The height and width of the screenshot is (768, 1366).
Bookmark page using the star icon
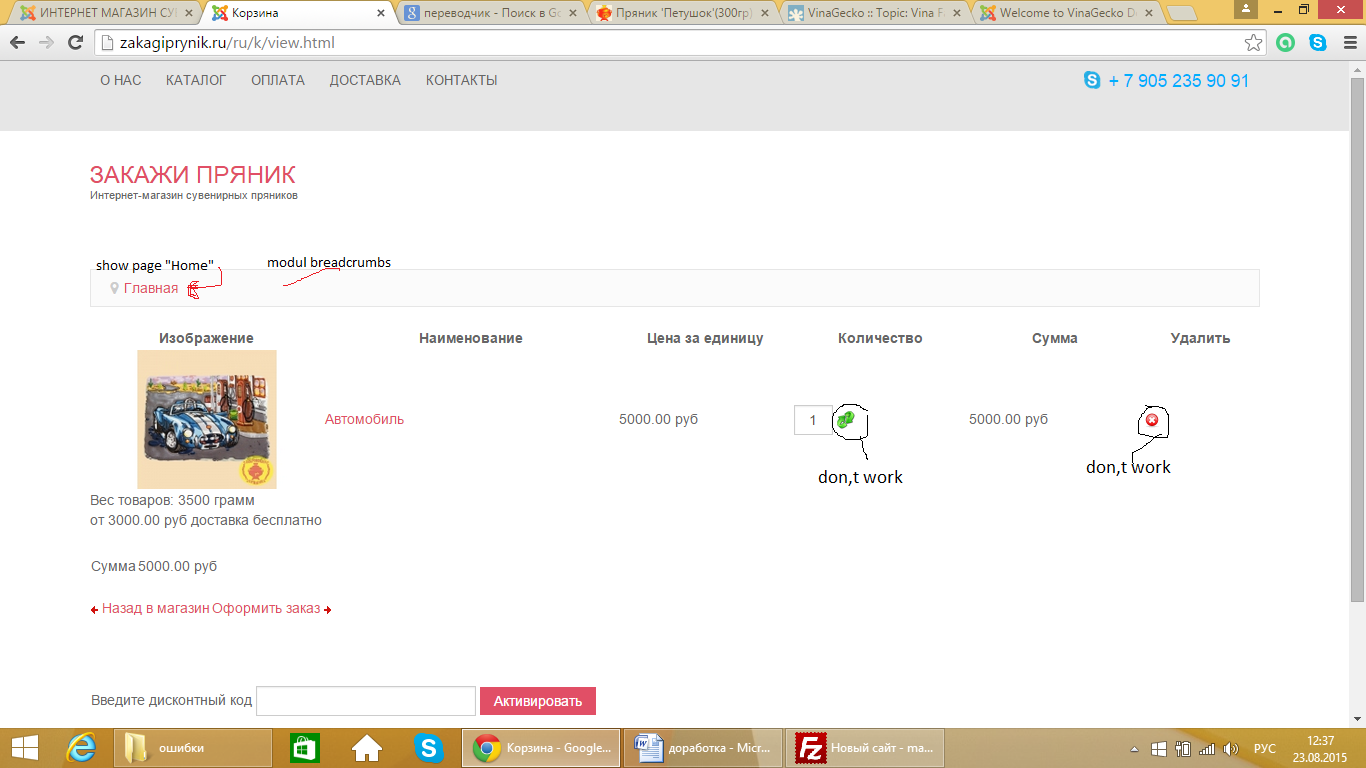coord(1253,43)
